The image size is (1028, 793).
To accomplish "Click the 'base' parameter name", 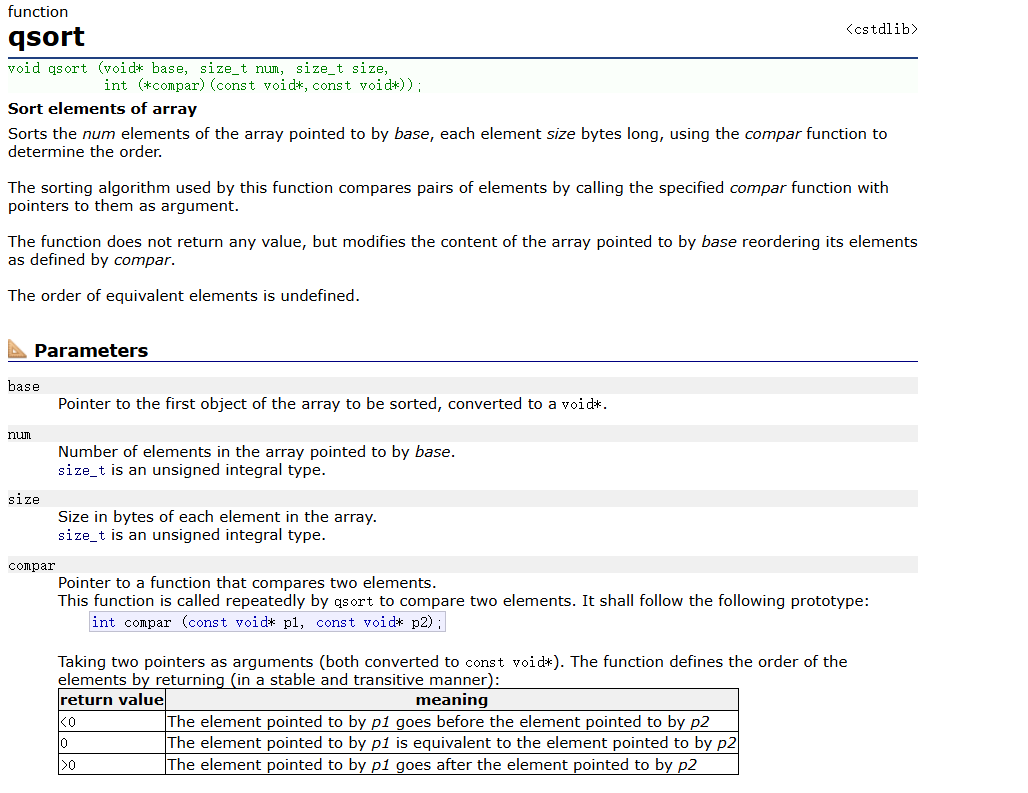I will (x=24, y=387).
